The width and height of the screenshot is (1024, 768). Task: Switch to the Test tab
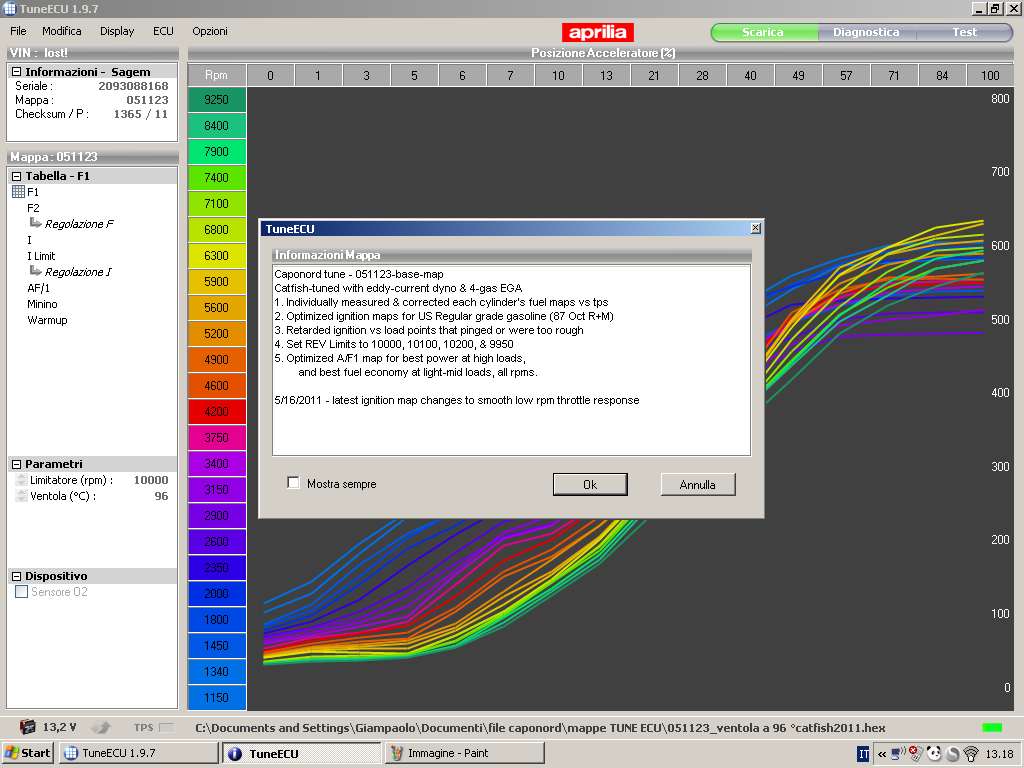[x=964, y=32]
